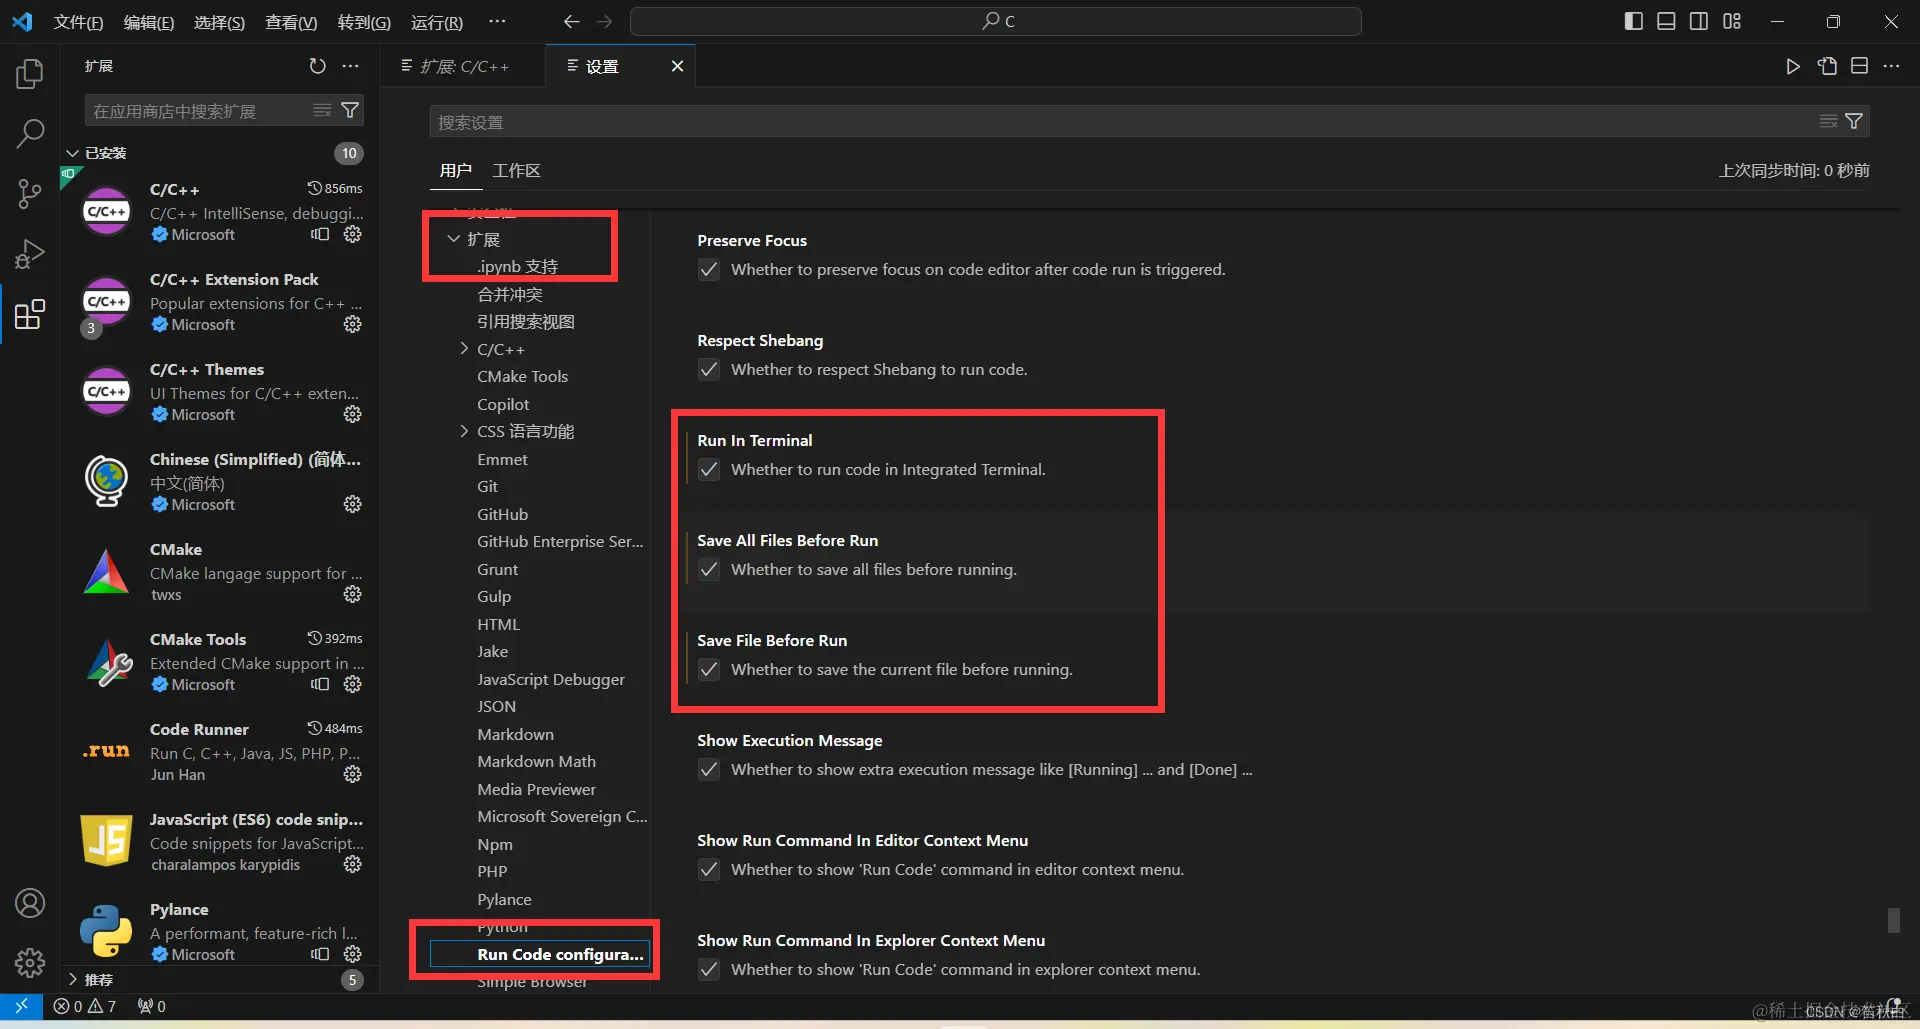This screenshot has height=1029, width=1920.
Task: Expand CSS 语言功能 tree node
Action: tap(464, 431)
